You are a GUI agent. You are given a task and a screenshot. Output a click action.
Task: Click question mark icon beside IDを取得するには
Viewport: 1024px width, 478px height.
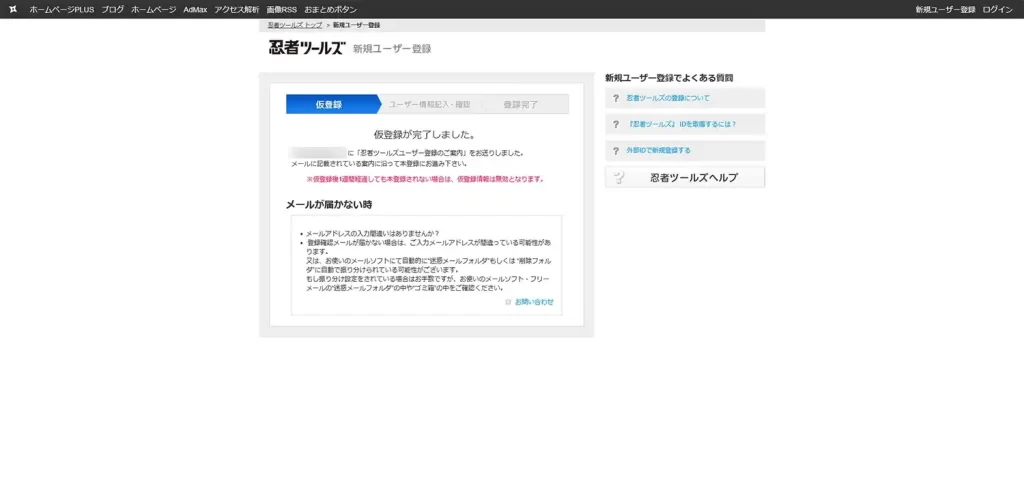click(616, 124)
